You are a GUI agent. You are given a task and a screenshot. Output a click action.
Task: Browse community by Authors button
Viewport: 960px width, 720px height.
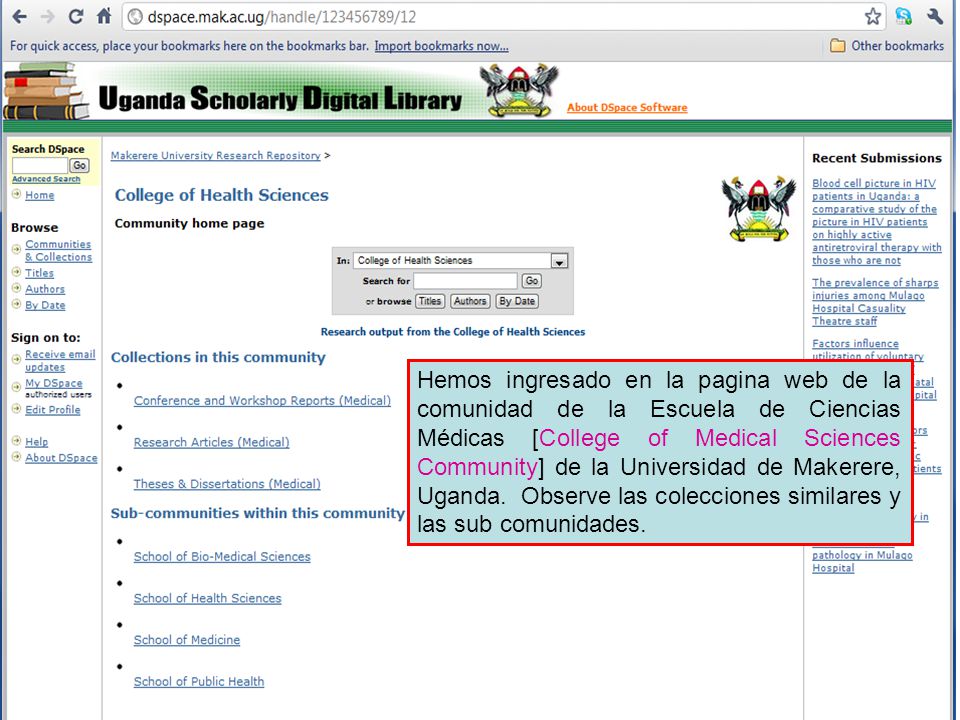click(470, 301)
